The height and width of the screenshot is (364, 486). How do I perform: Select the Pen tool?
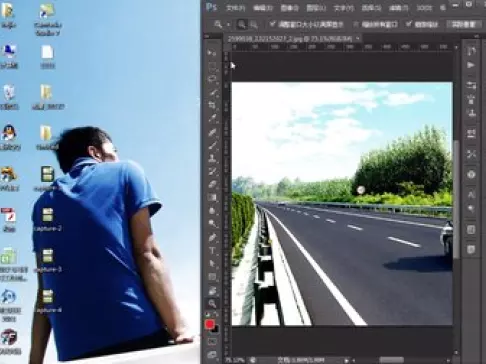click(212, 238)
